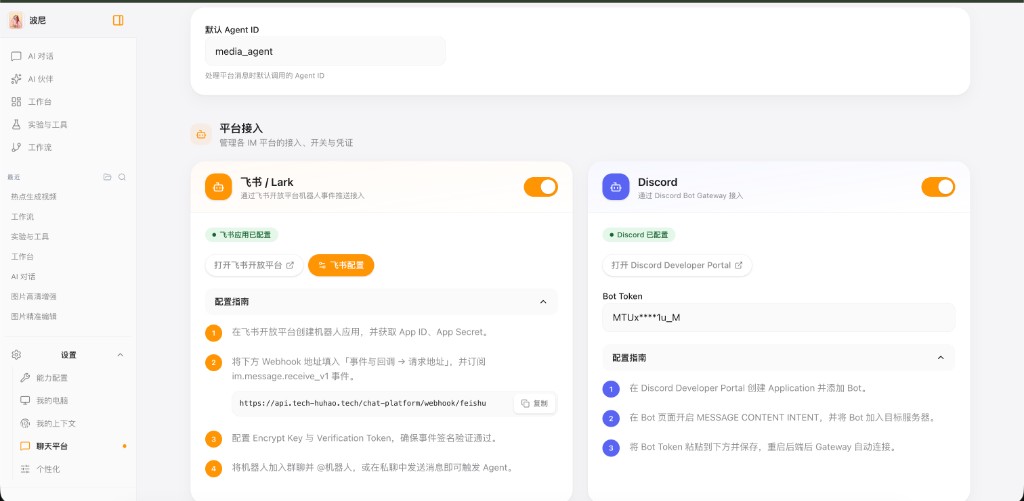The width and height of the screenshot is (1024, 501).
Task: Click the 波尼 username label
Action: pyautogui.click(x=37, y=20)
